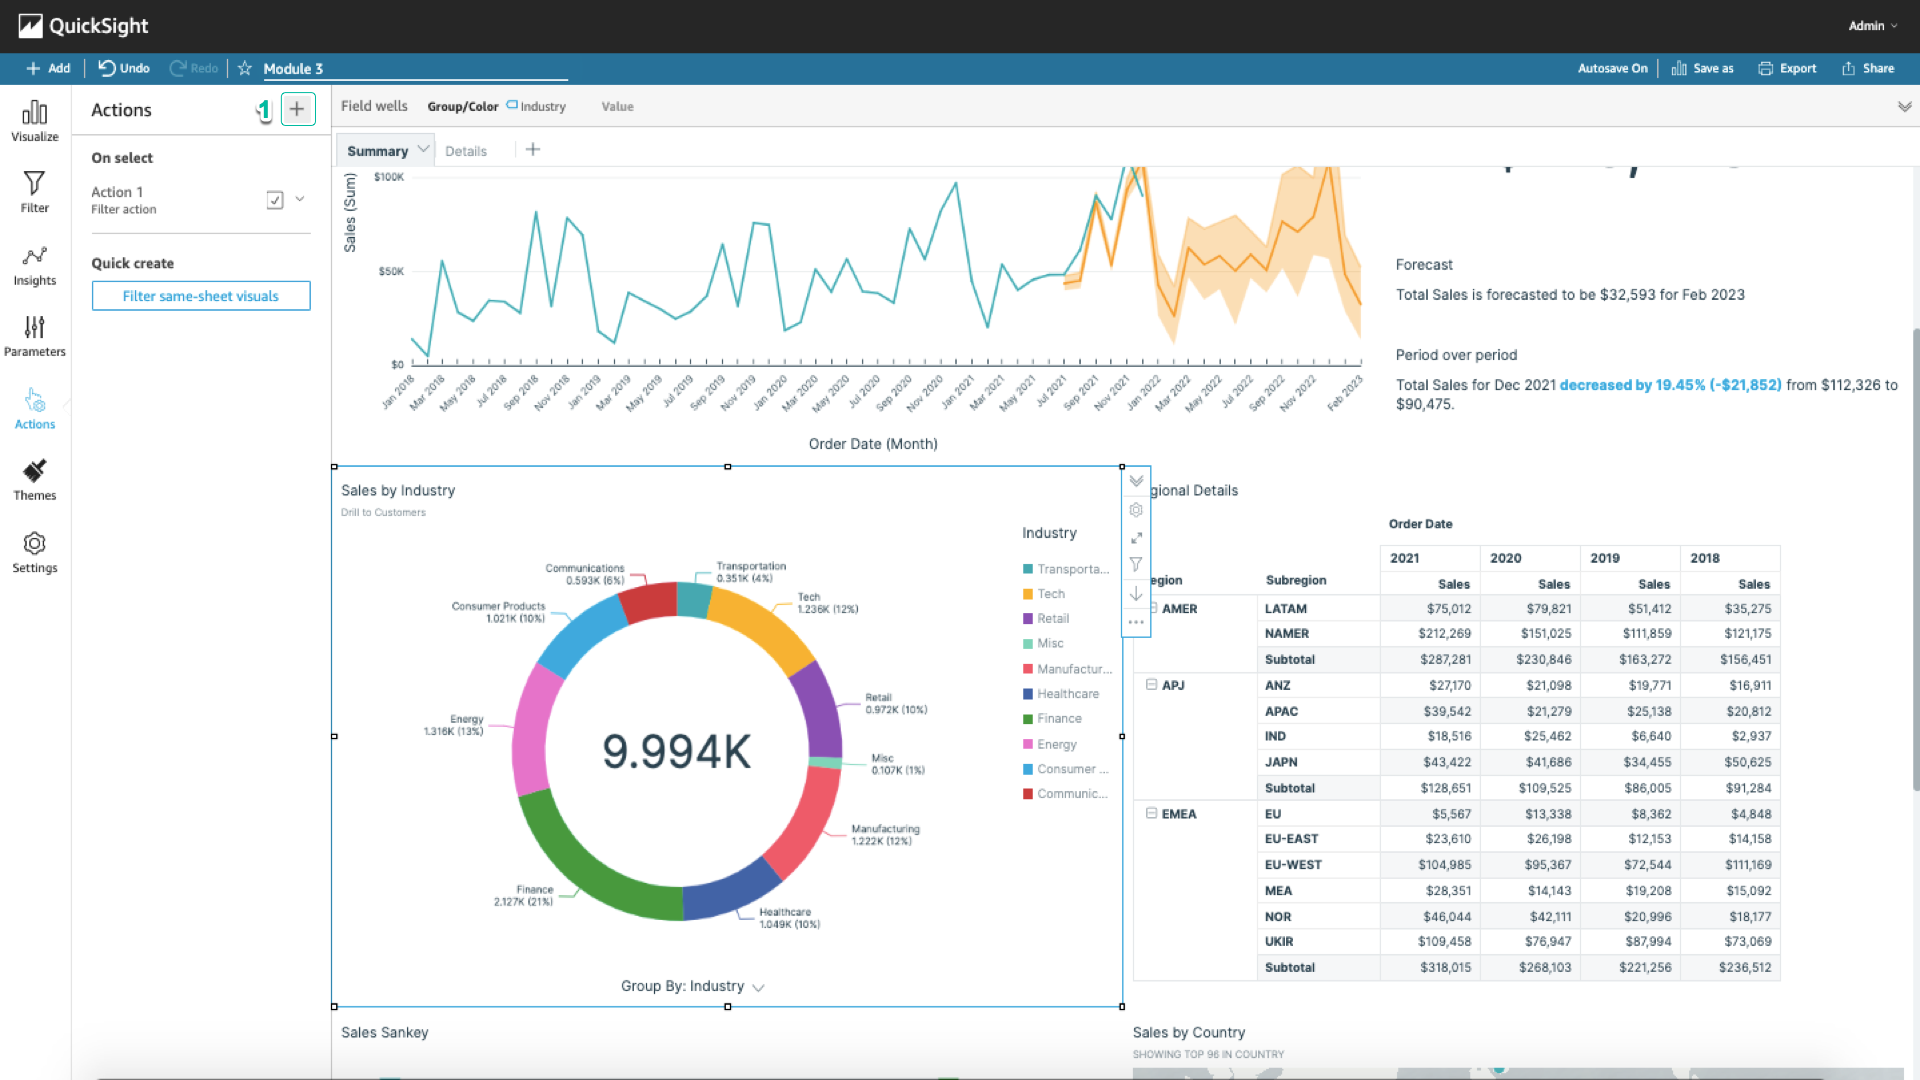The height and width of the screenshot is (1080, 1920).
Task: Click the Transportation legend swatch
Action: [1027, 569]
